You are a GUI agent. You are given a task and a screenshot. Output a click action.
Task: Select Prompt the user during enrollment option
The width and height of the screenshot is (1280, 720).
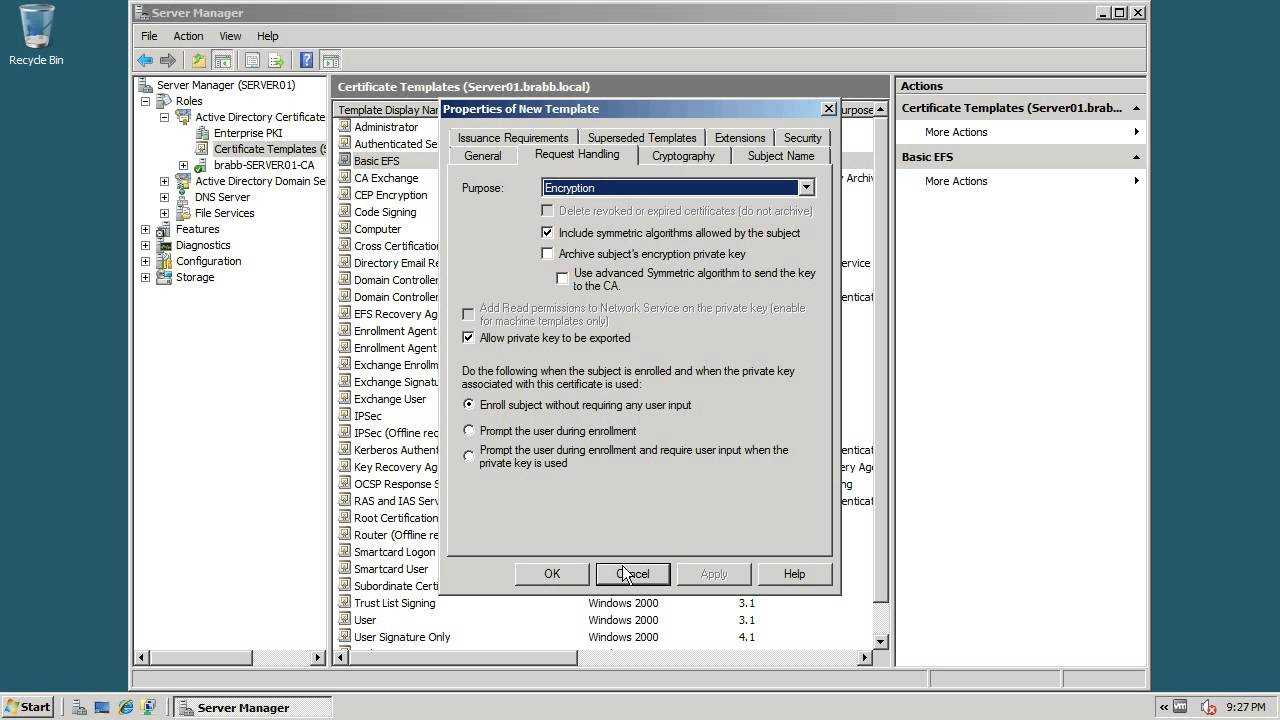[469, 431]
